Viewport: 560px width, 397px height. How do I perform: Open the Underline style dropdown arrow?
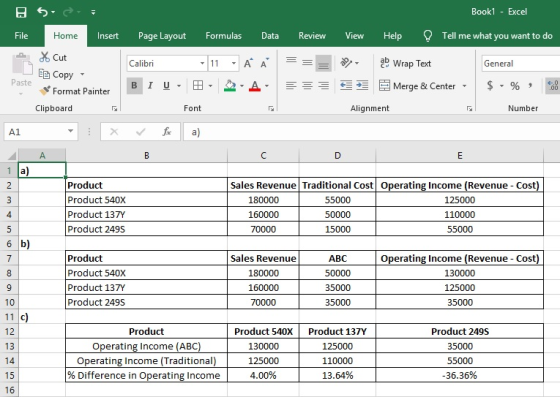click(x=179, y=86)
